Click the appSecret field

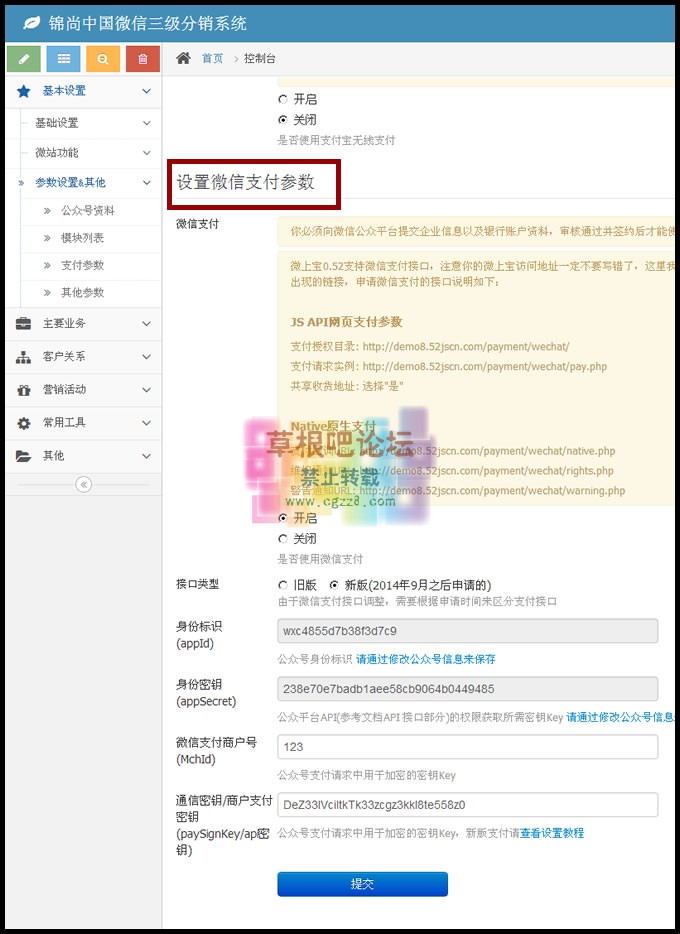[x=467, y=689]
